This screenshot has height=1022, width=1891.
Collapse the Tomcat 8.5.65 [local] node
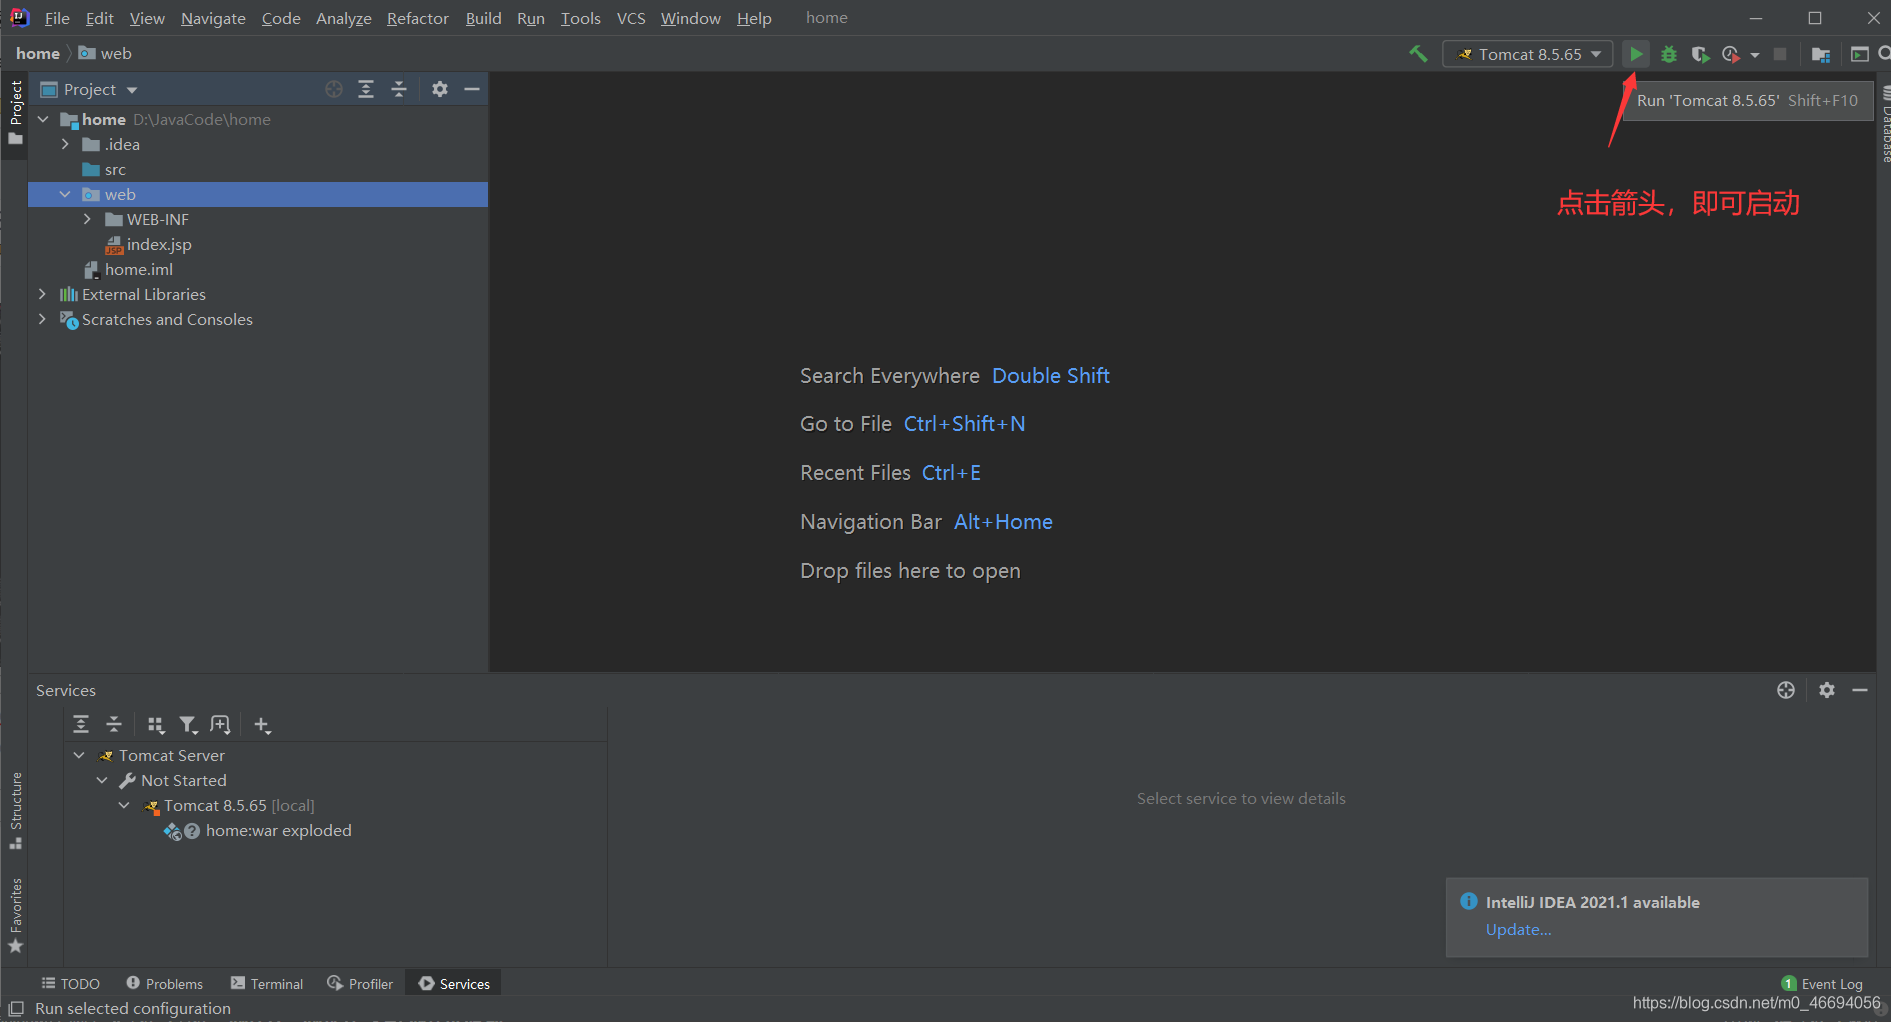124,805
